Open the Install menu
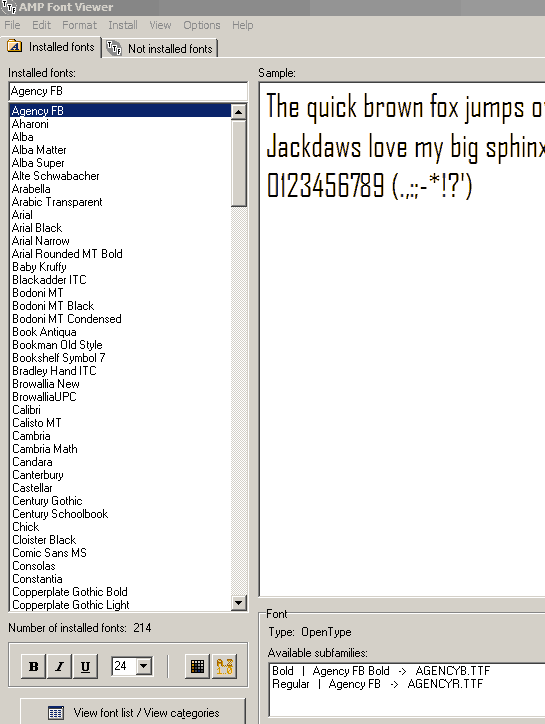The height and width of the screenshot is (724, 545). [x=123, y=25]
